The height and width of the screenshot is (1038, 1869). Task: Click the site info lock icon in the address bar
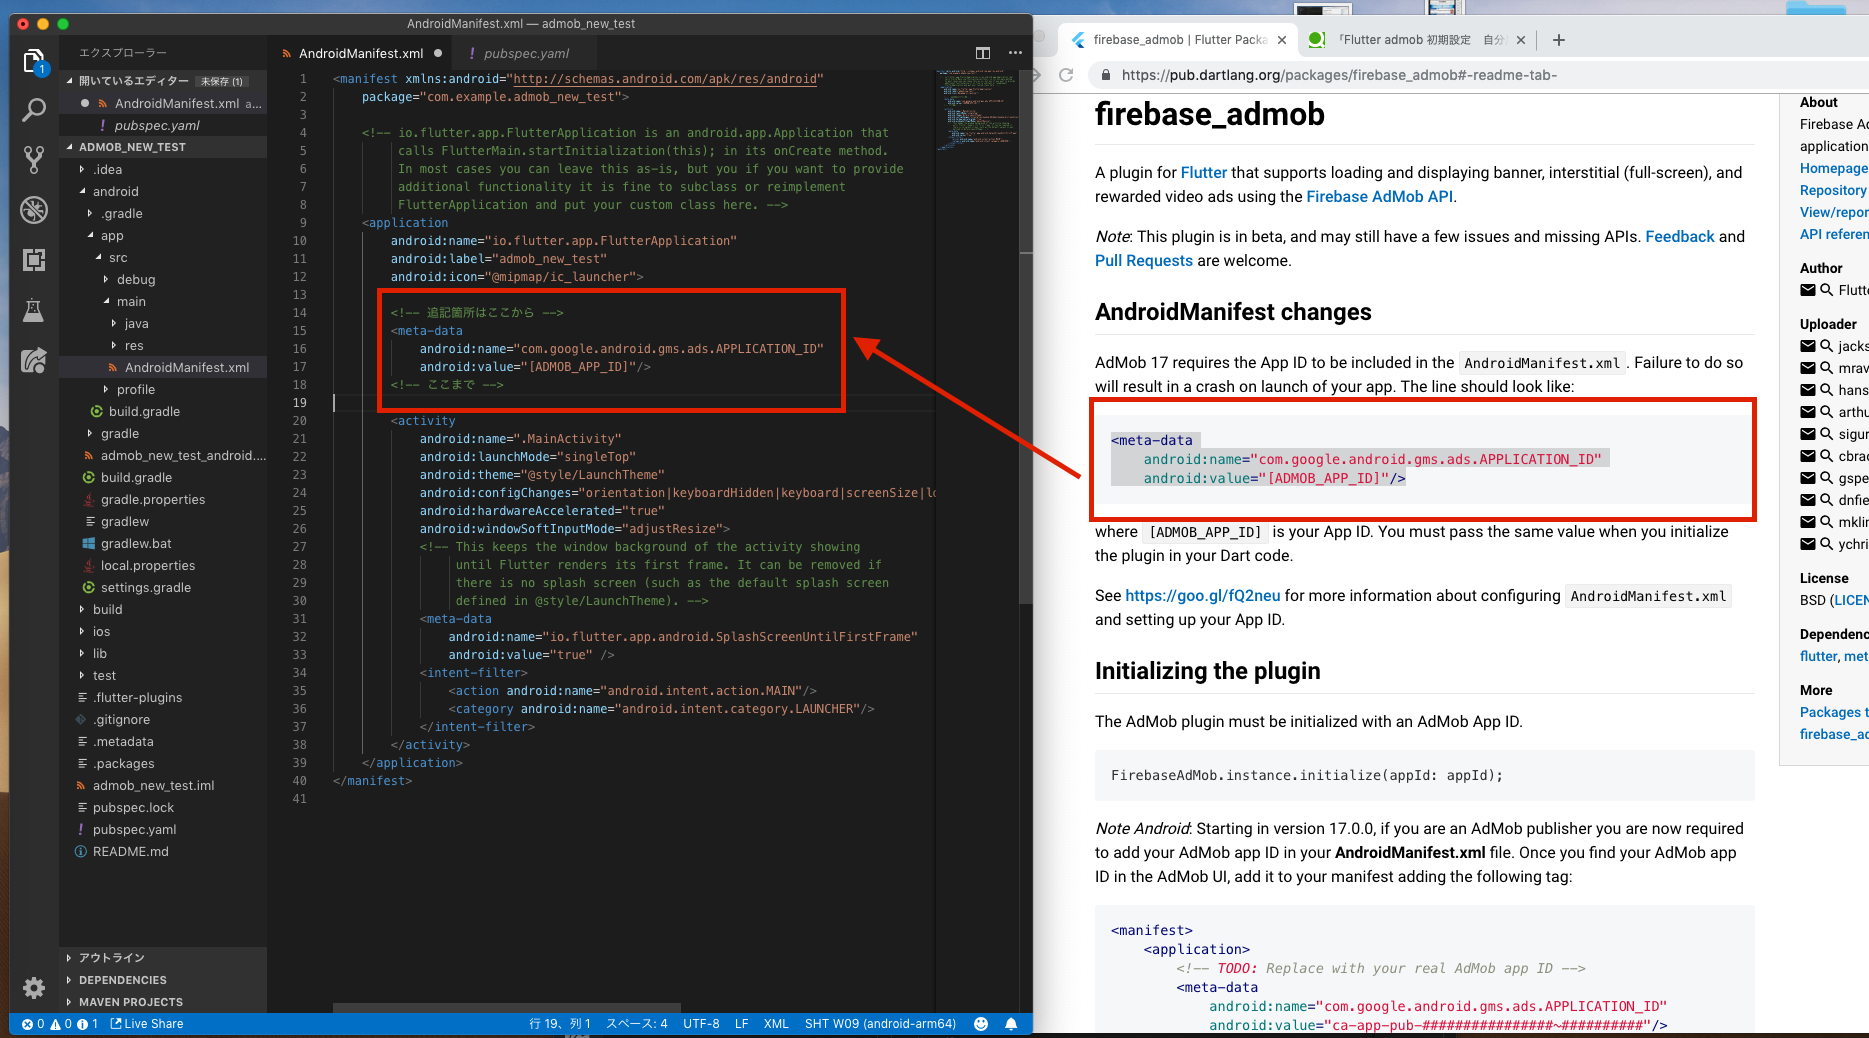[x=1105, y=75]
